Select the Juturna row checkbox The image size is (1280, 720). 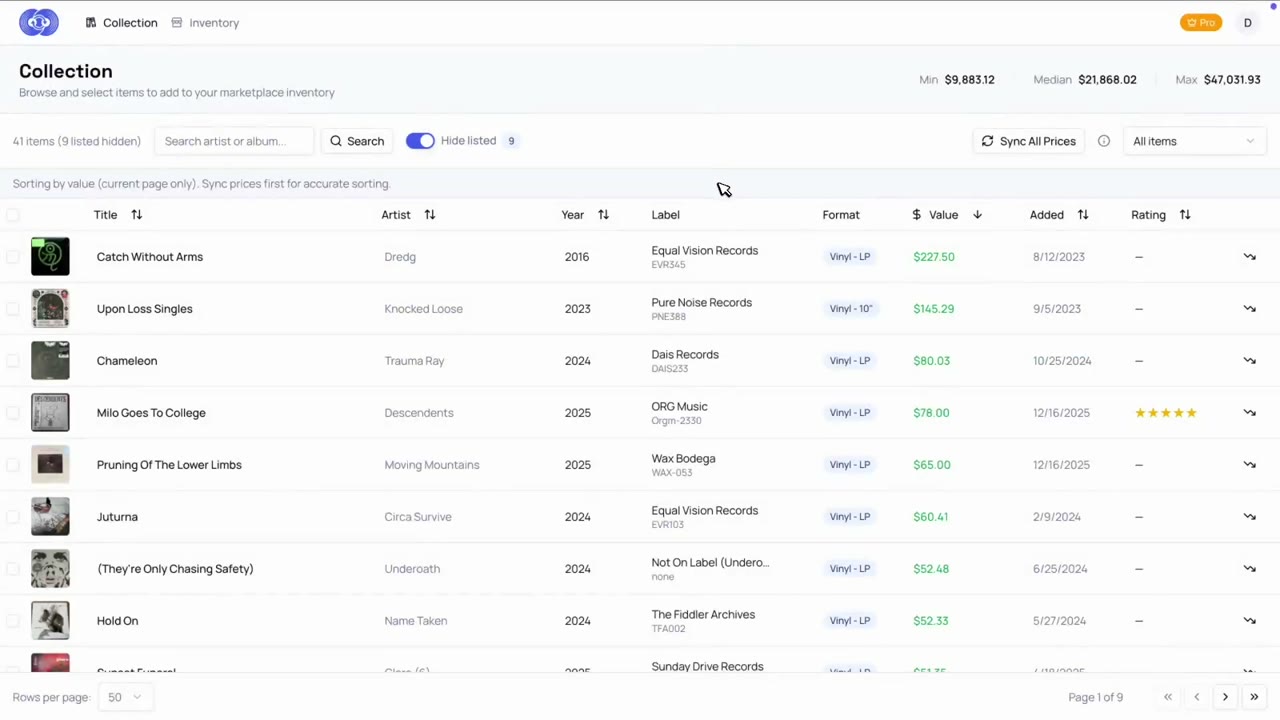12,517
